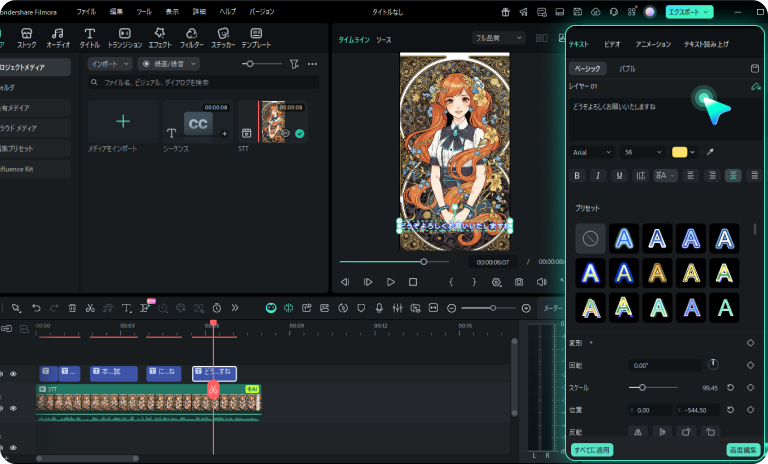Toggle visibility of the STT video track

click(x=13, y=408)
